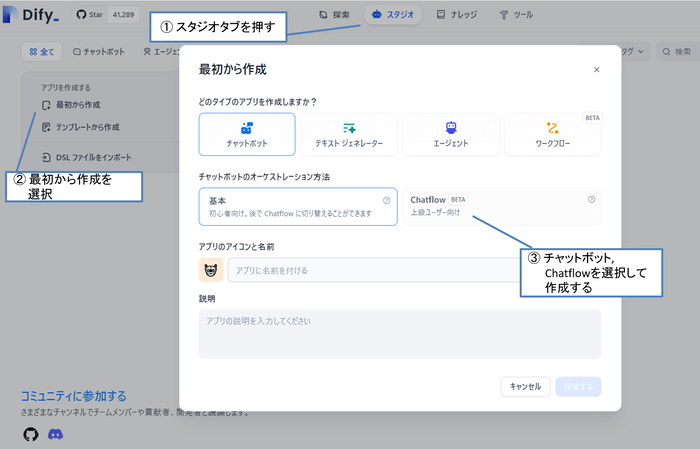Switch to the スタジオ tab

pyautogui.click(x=393, y=15)
